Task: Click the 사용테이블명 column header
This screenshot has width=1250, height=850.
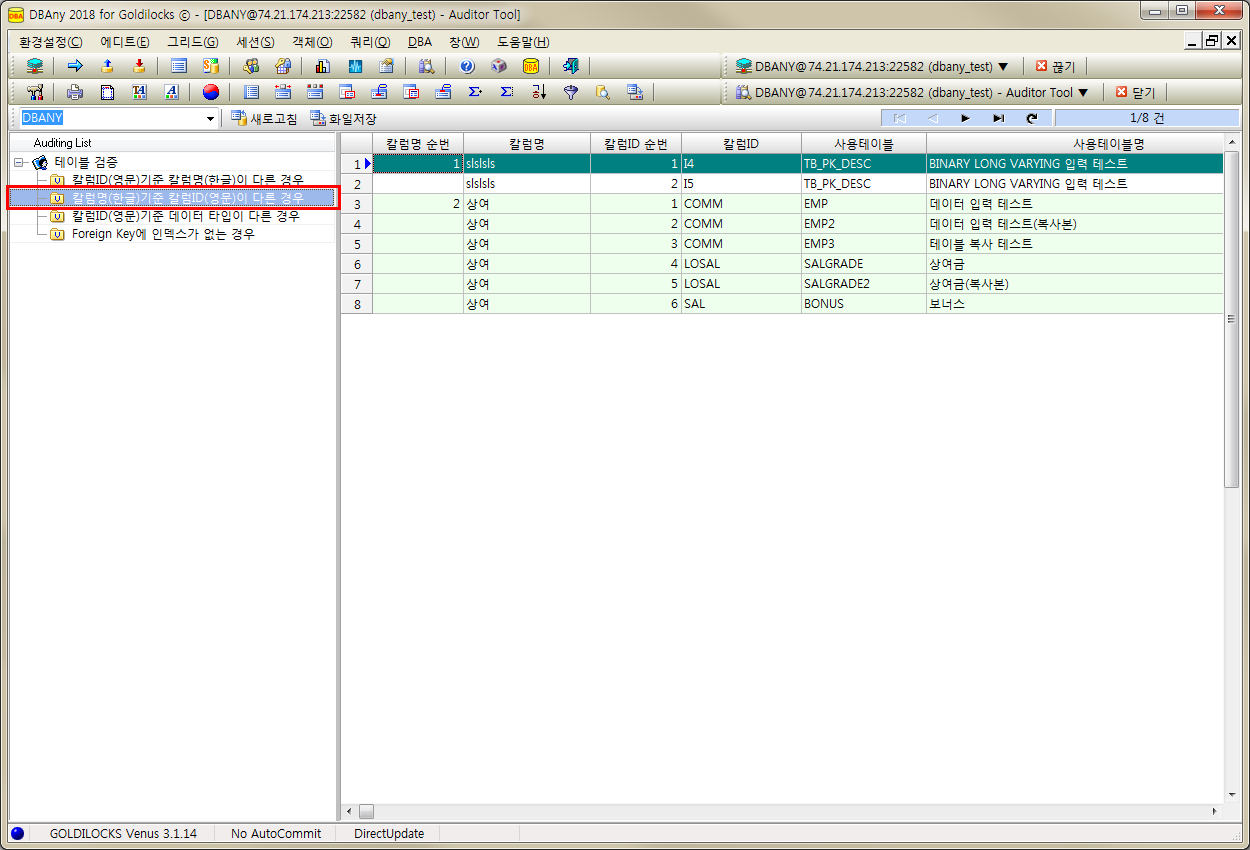Action: point(1108,144)
